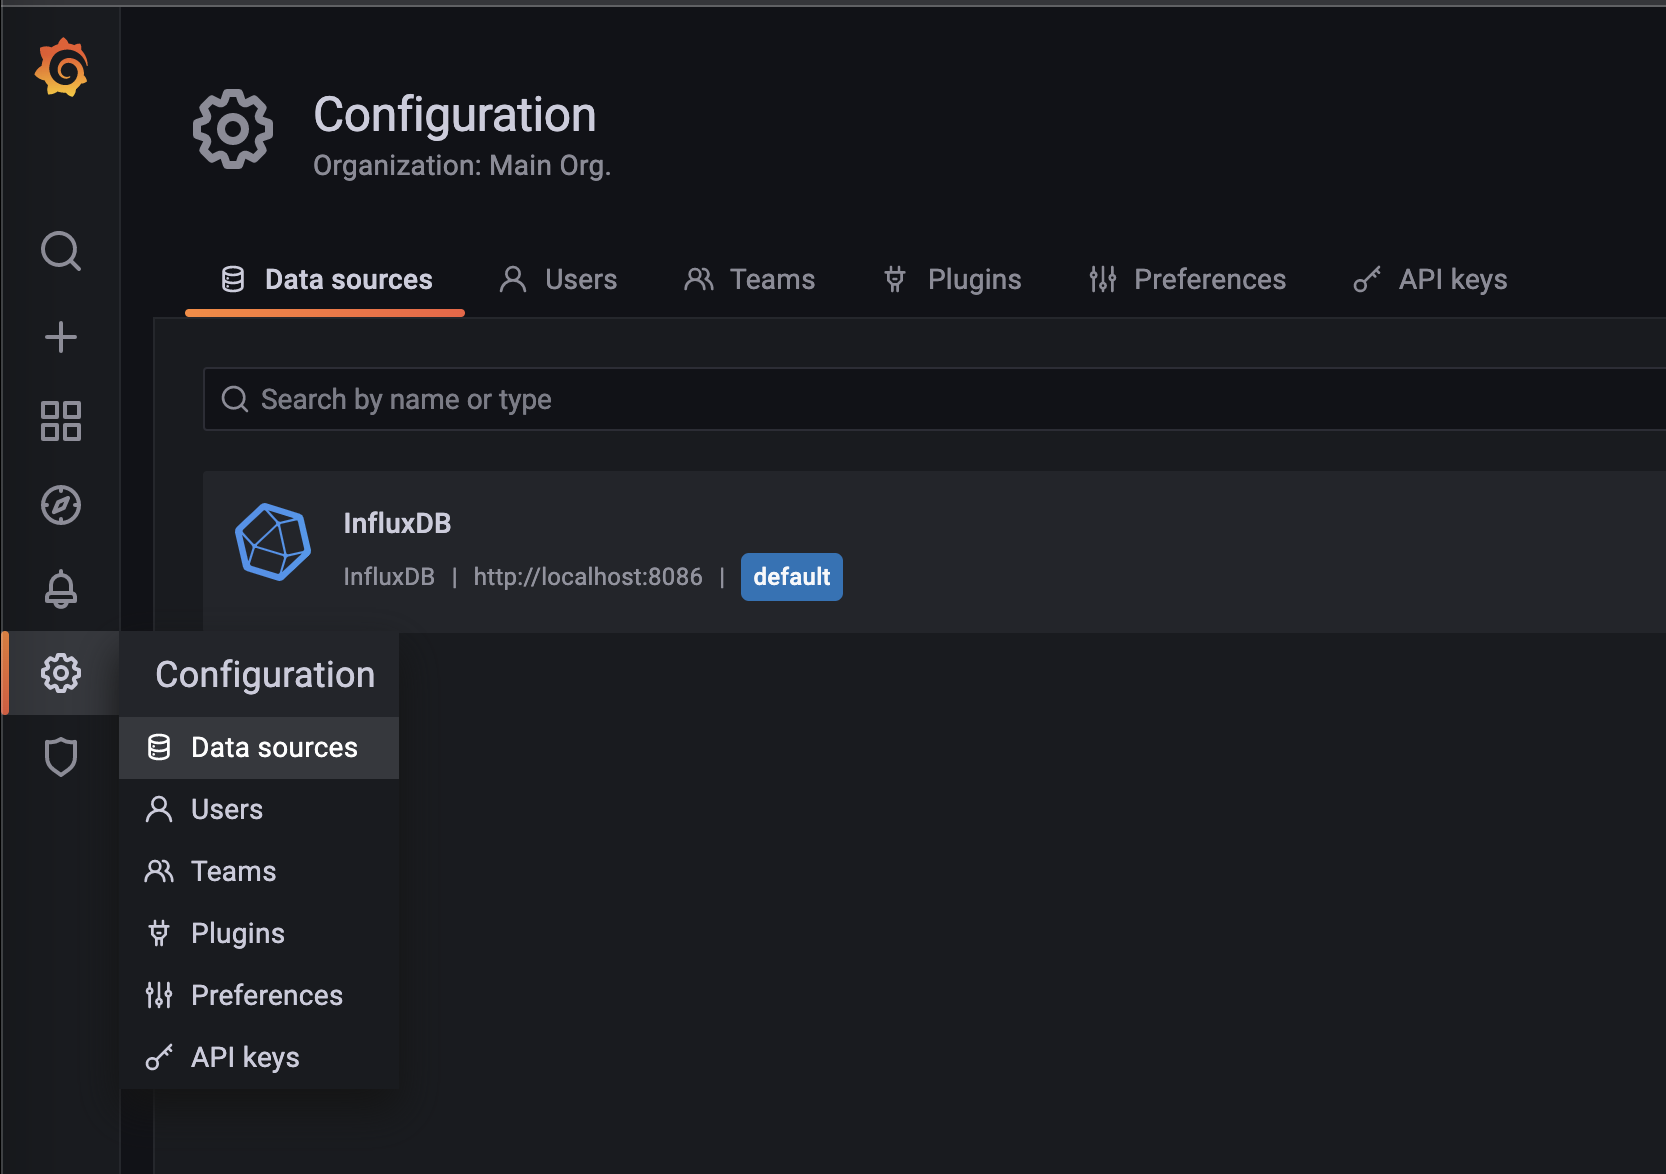
Task: Focus the Search by name or type field
Action: [x=934, y=399]
